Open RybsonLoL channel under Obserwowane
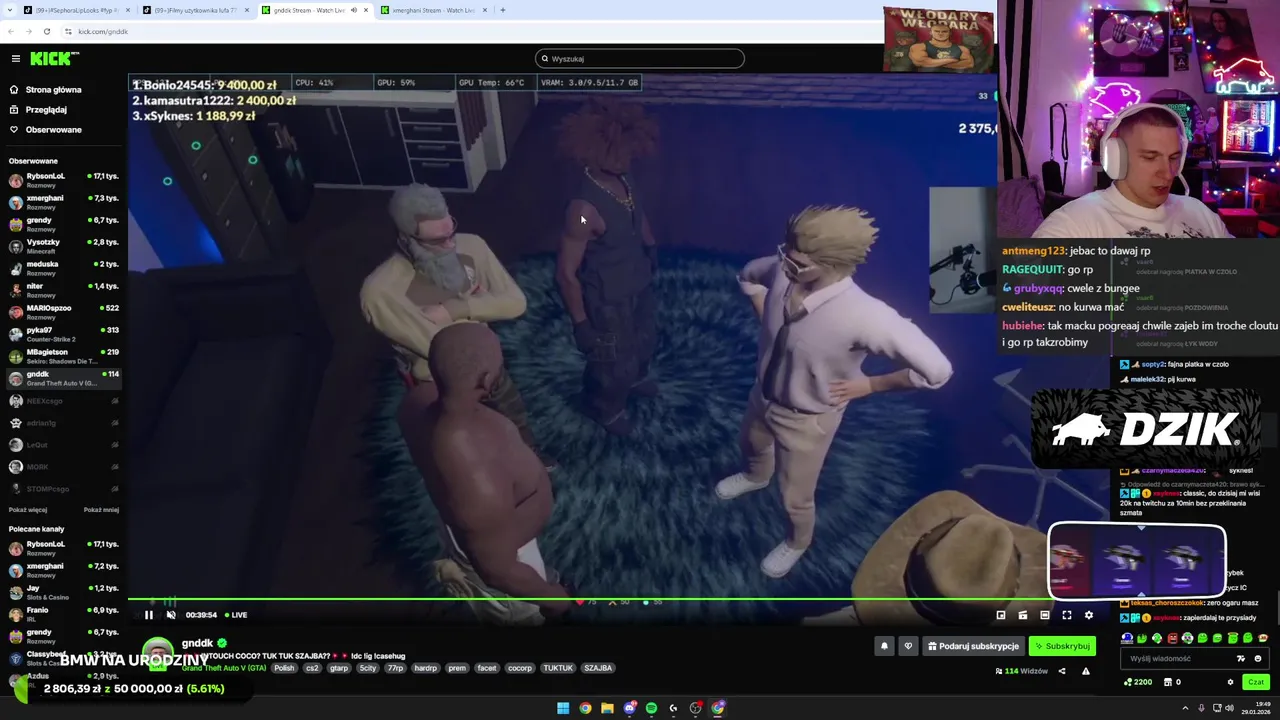 62,180
